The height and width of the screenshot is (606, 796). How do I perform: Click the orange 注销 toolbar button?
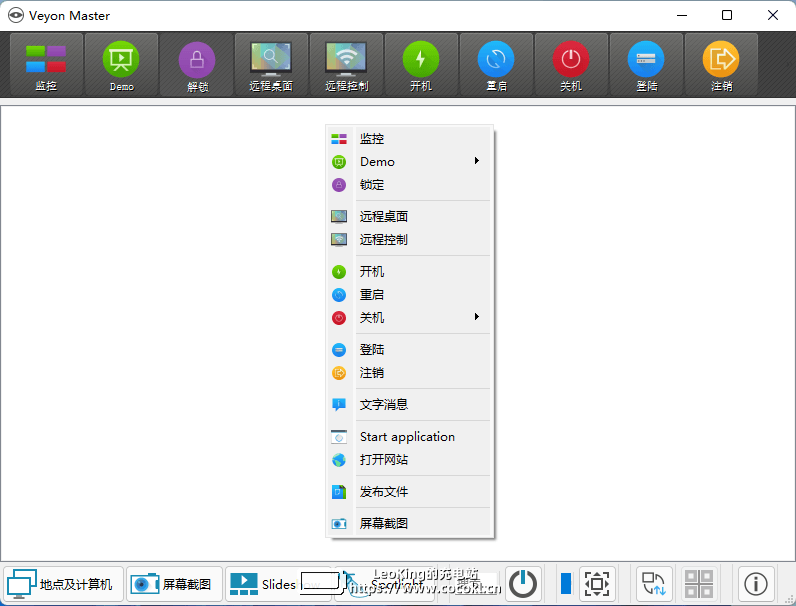[x=721, y=65]
